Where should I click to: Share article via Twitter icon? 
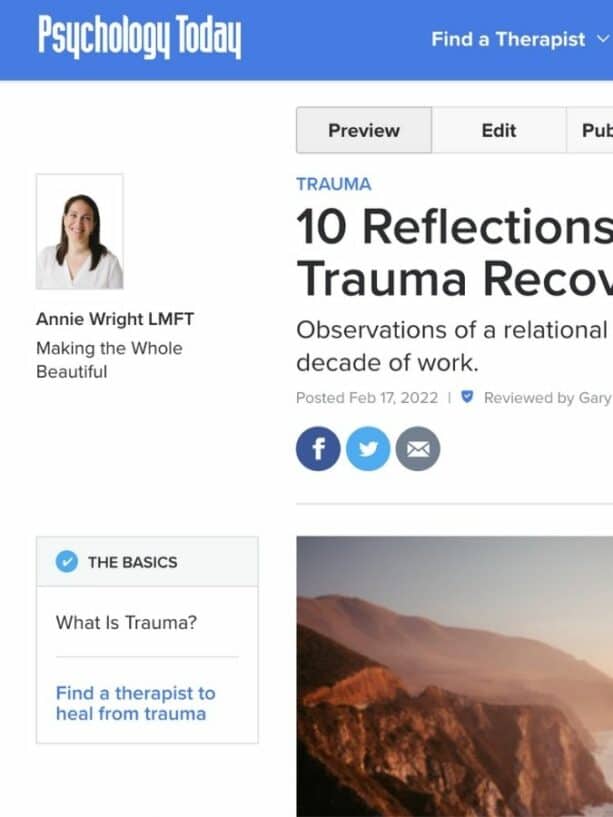point(368,449)
